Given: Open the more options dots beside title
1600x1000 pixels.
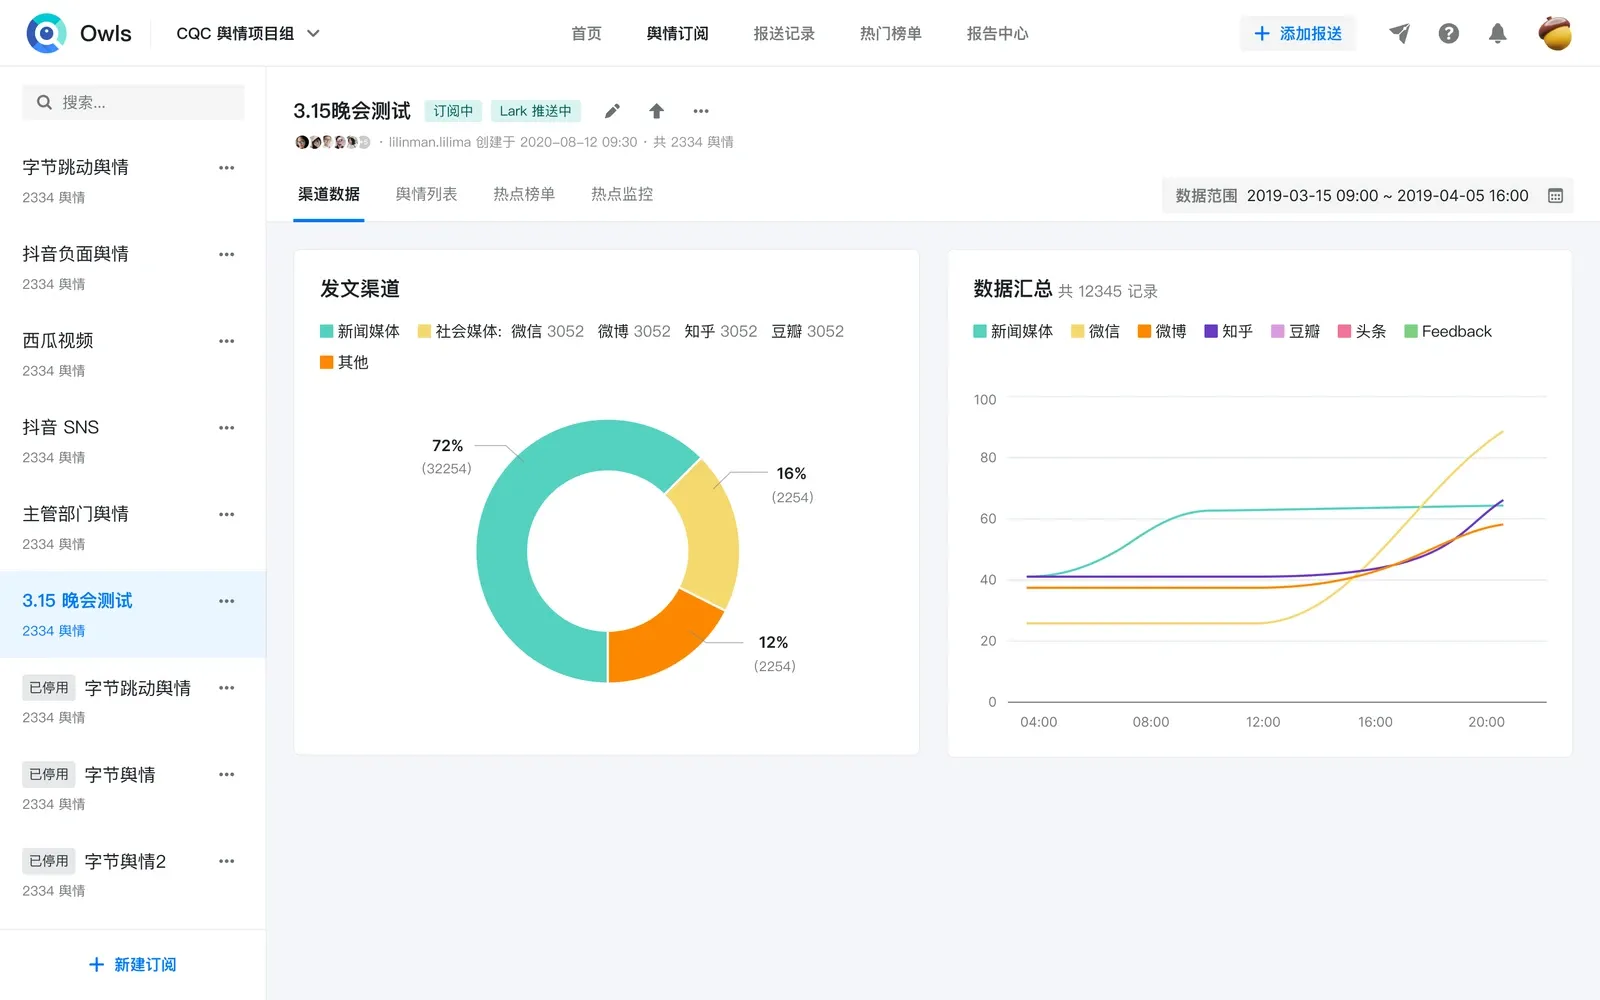Looking at the screenshot, I should click(701, 111).
